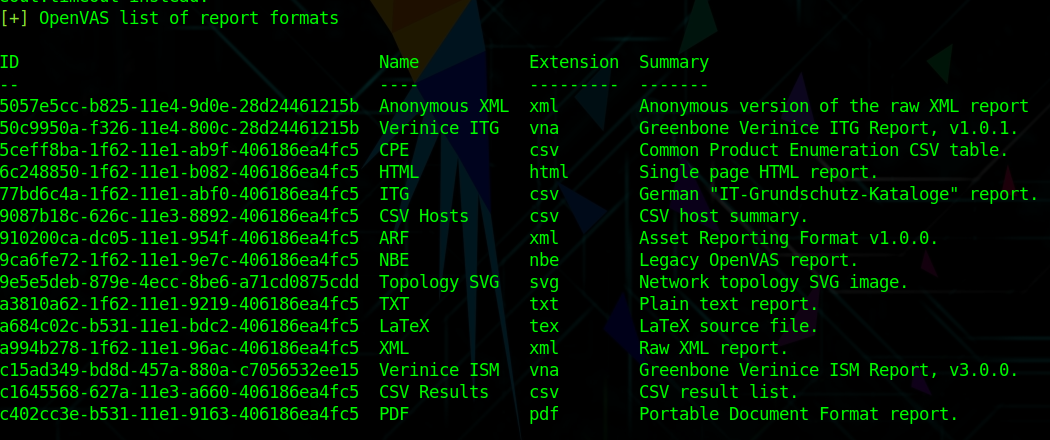Click the ID starting with a994b278

point(179,348)
